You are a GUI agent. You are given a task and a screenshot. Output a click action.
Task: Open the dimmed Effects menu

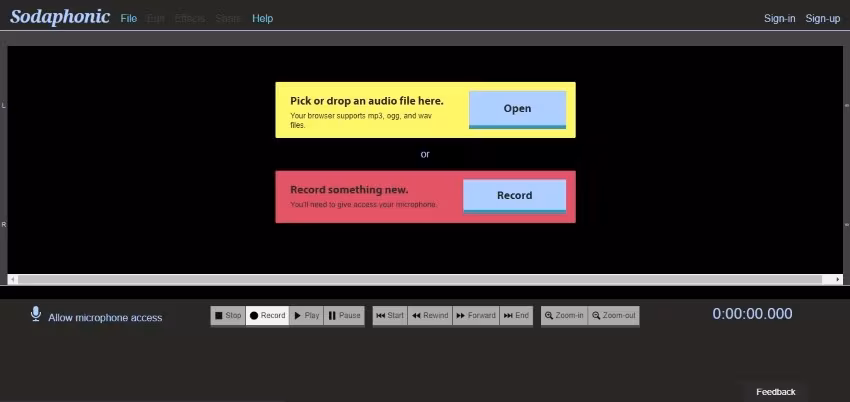[x=190, y=18]
